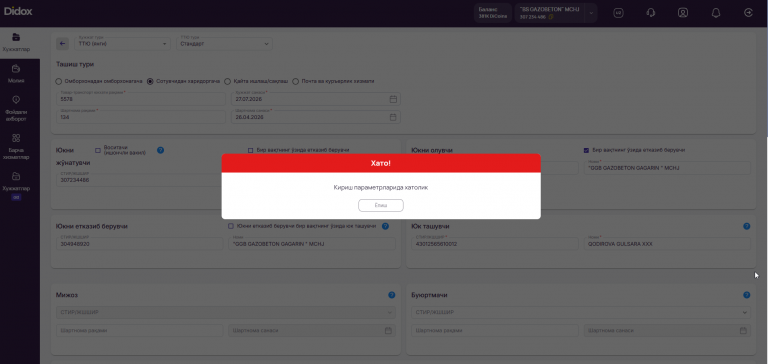The height and width of the screenshot is (364, 768).
Task: Open the Стандарт ТТЮ type dropdown
Action: (224, 43)
